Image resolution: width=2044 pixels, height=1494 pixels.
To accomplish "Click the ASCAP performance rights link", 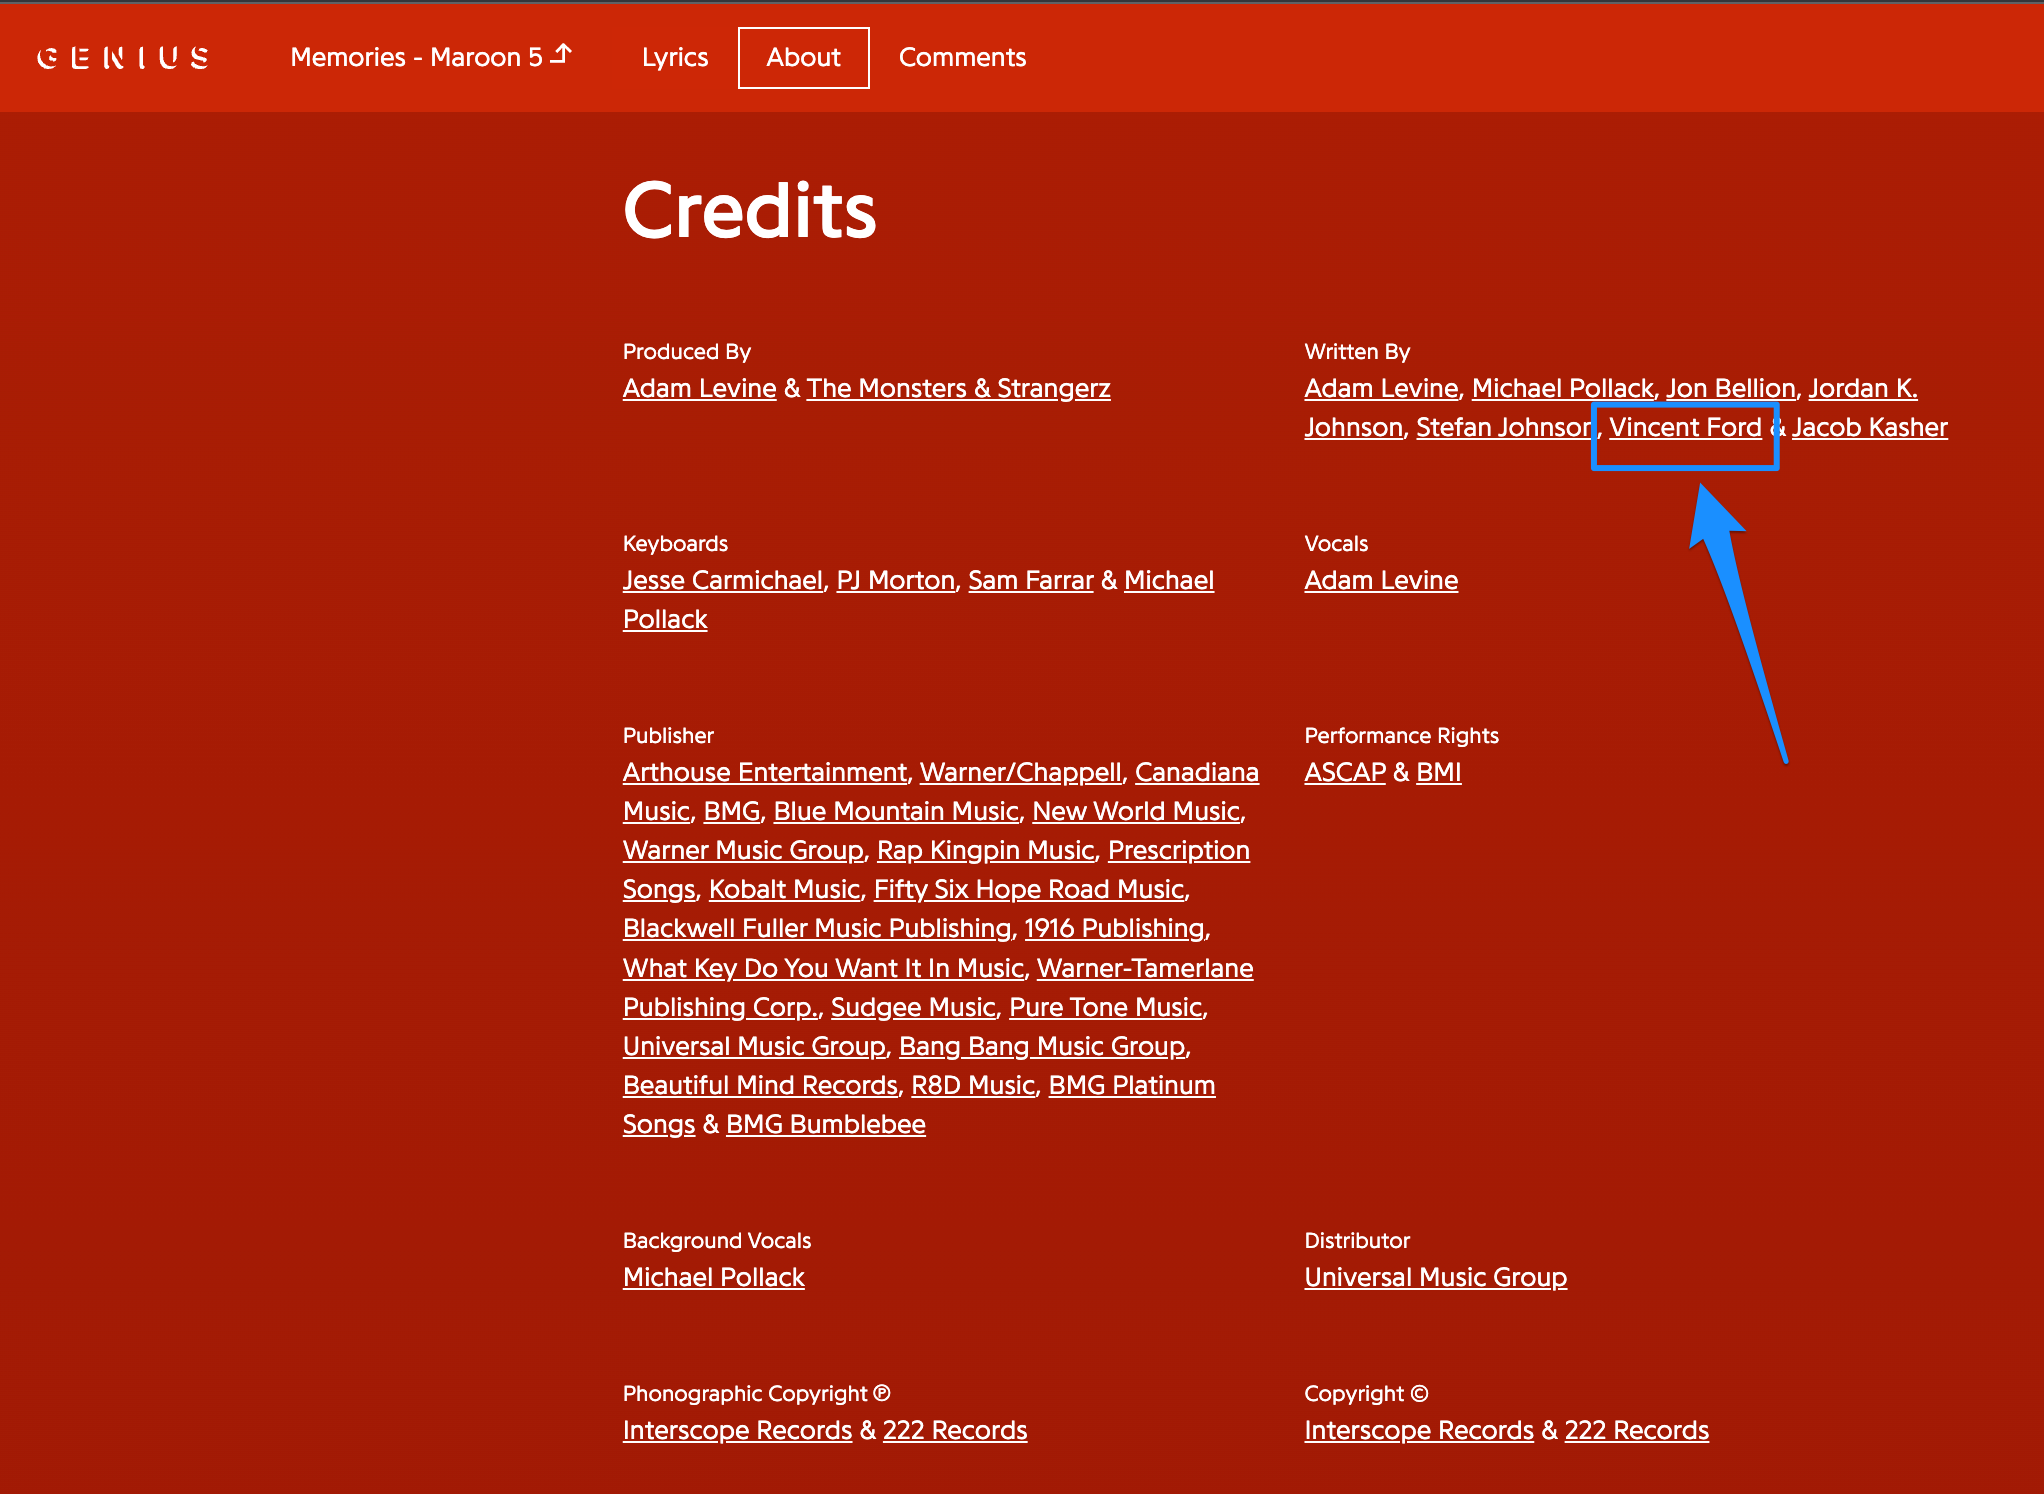I will click(x=1344, y=772).
